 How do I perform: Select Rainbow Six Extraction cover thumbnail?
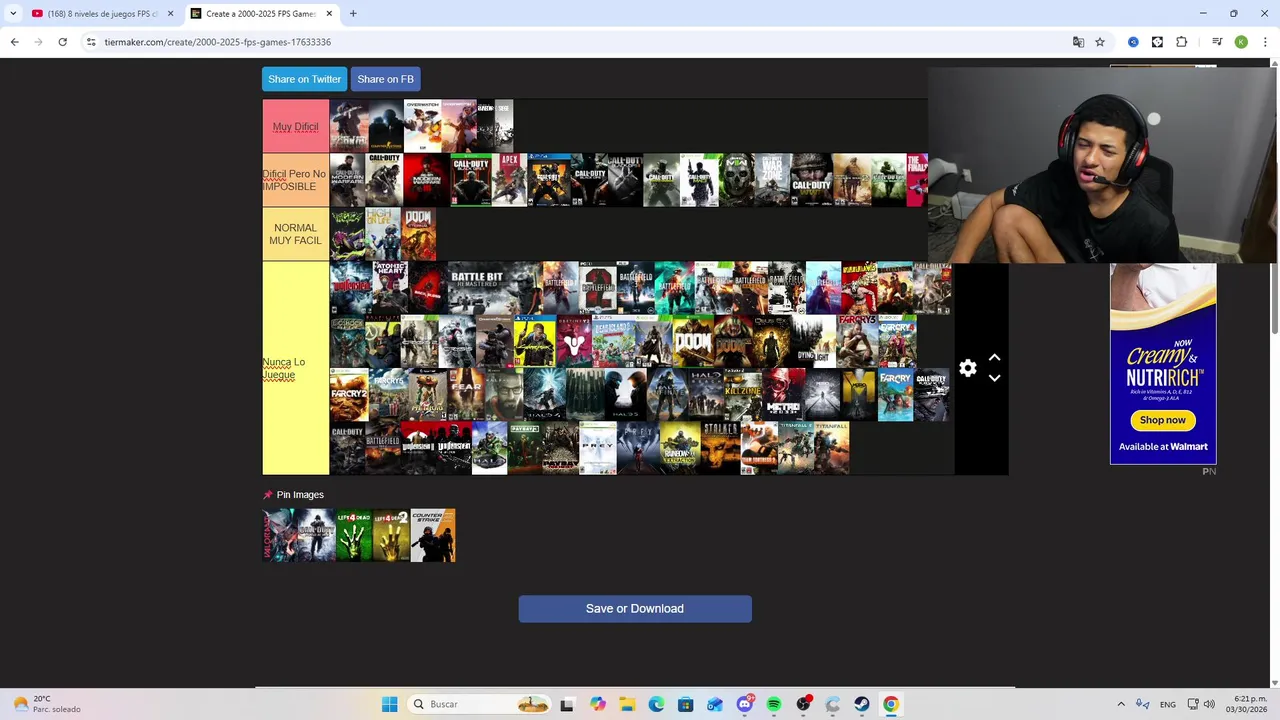pos(680,448)
